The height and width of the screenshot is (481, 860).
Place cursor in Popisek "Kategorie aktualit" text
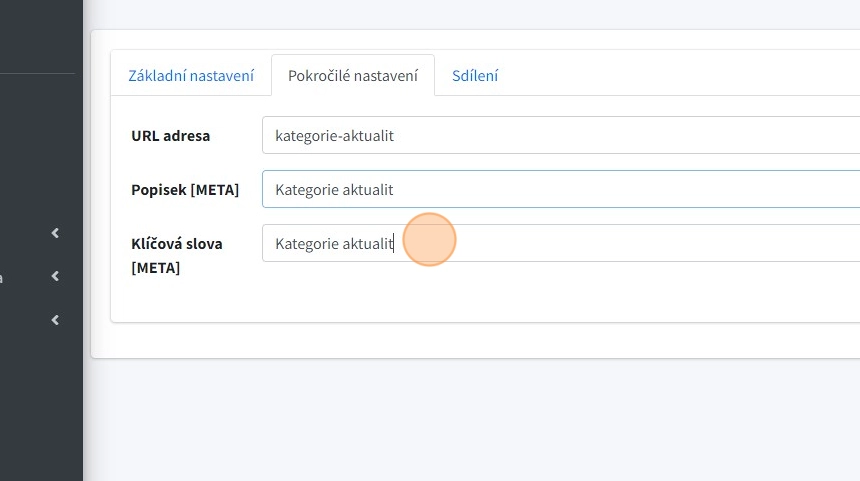click(x=334, y=189)
